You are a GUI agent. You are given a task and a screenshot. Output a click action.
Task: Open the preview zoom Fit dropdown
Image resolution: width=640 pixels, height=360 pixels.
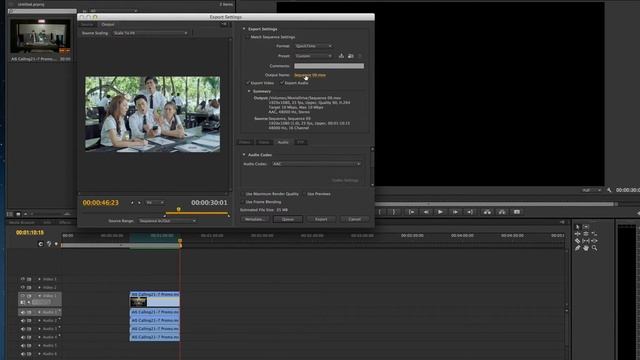point(155,202)
